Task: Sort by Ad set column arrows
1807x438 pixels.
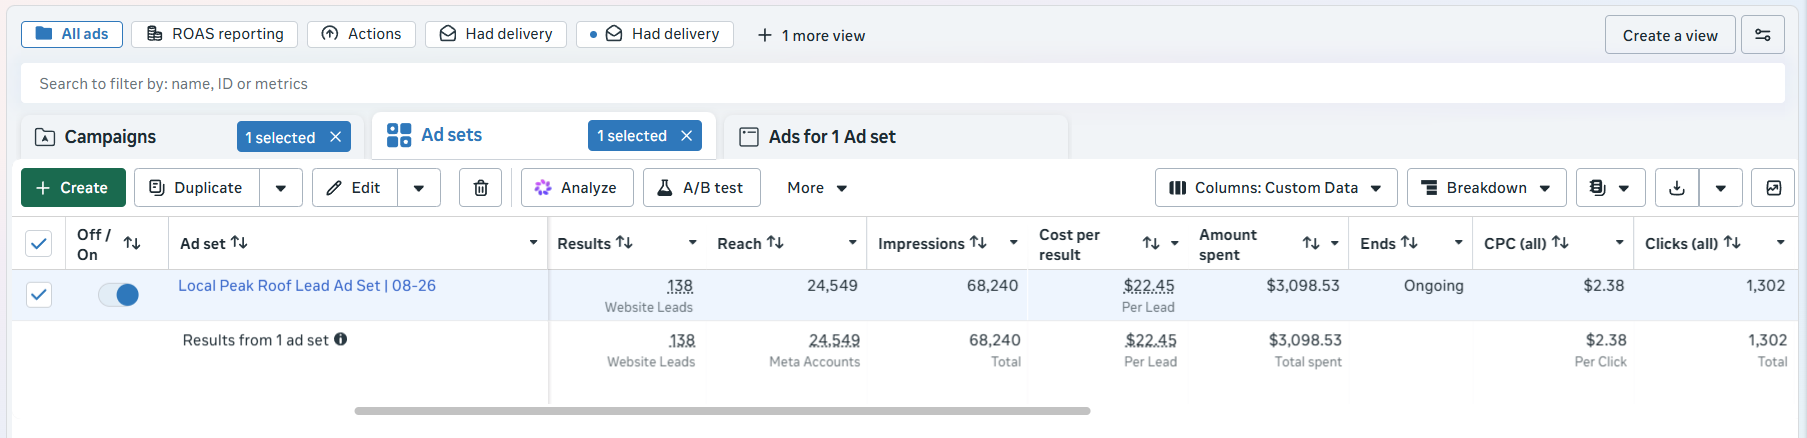Action: pyautogui.click(x=239, y=243)
